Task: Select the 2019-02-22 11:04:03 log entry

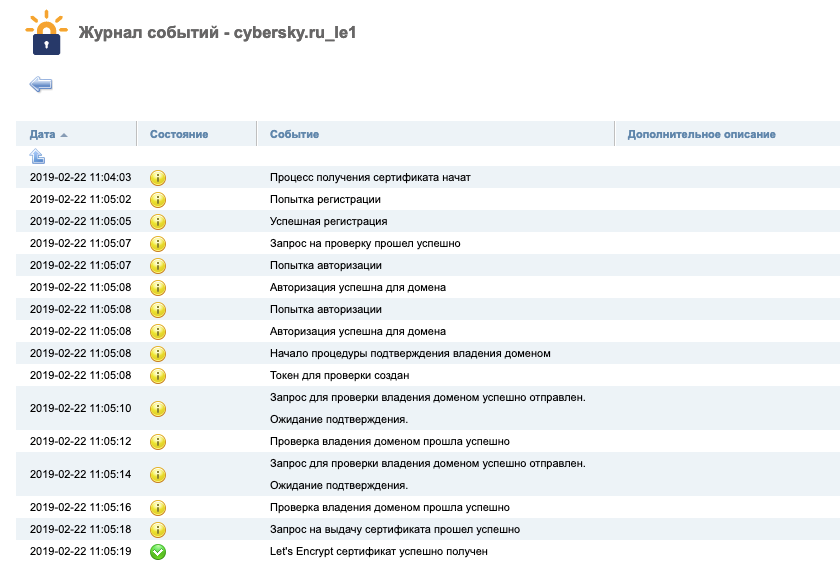Action: pyautogui.click(x=80, y=177)
